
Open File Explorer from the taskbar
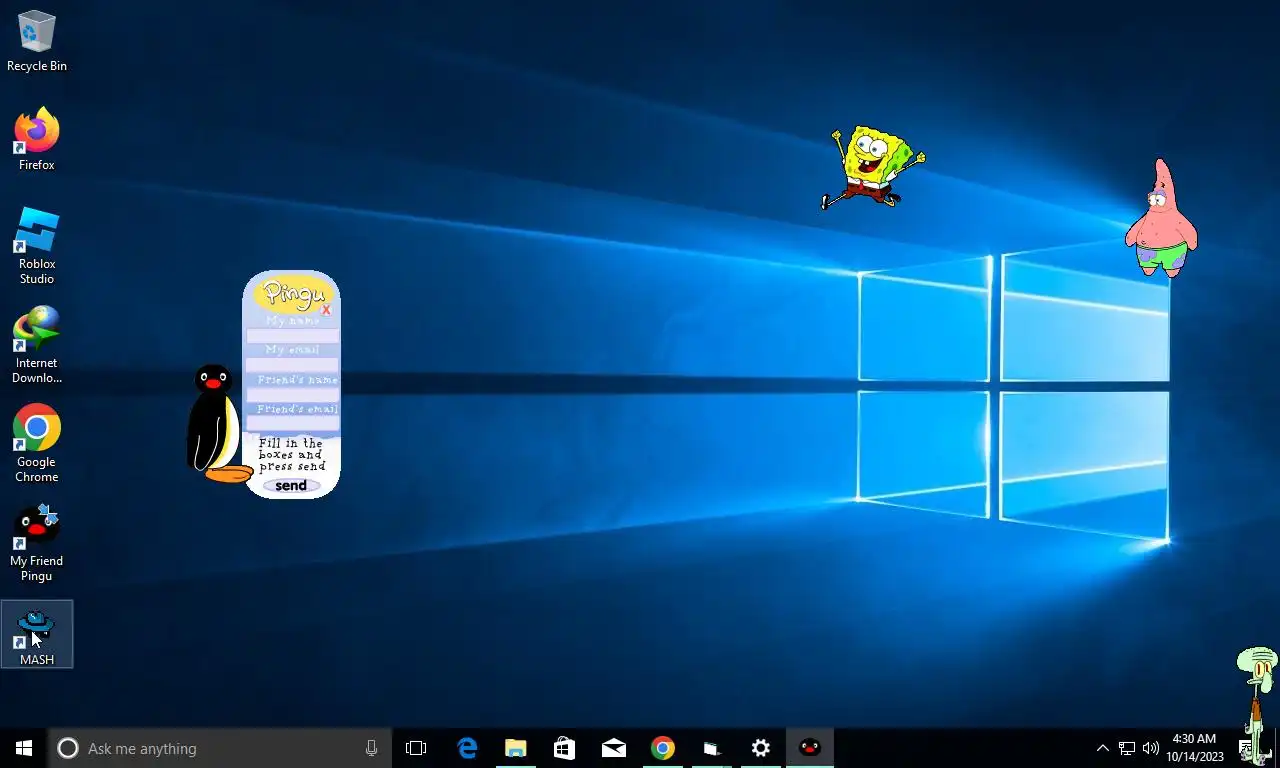515,748
